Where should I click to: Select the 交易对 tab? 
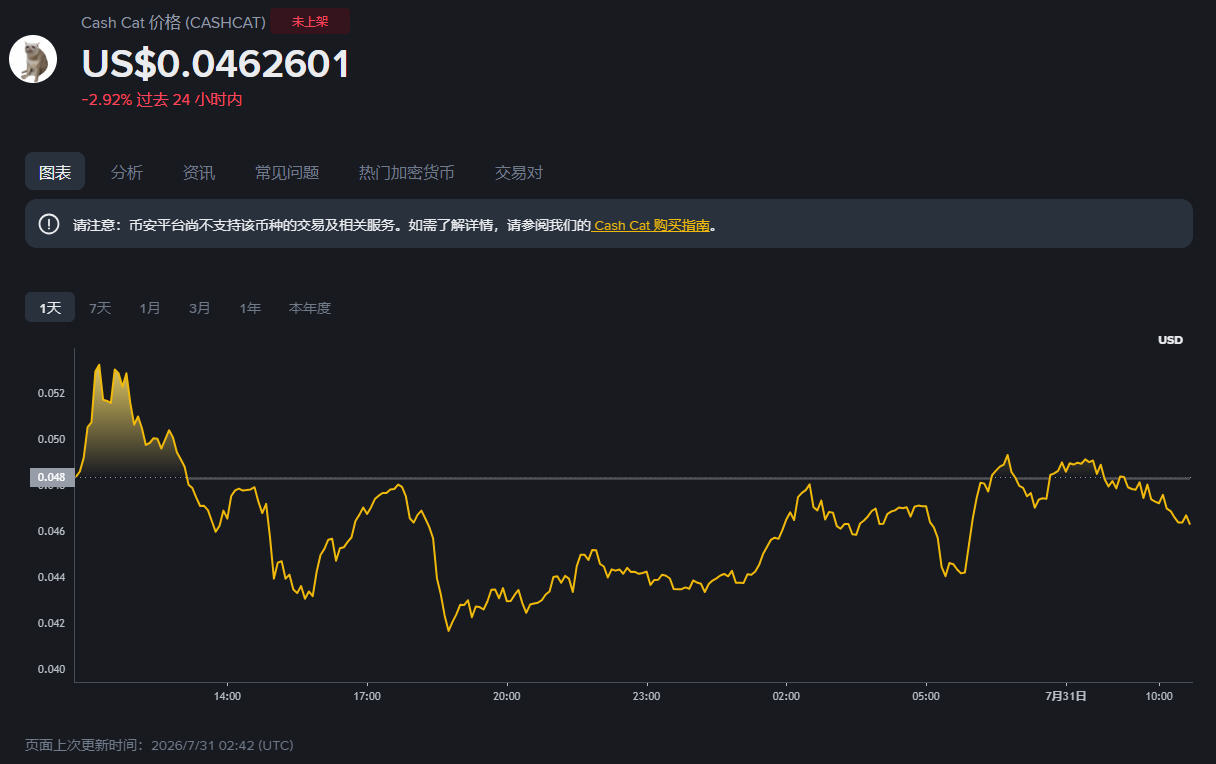tap(519, 172)
